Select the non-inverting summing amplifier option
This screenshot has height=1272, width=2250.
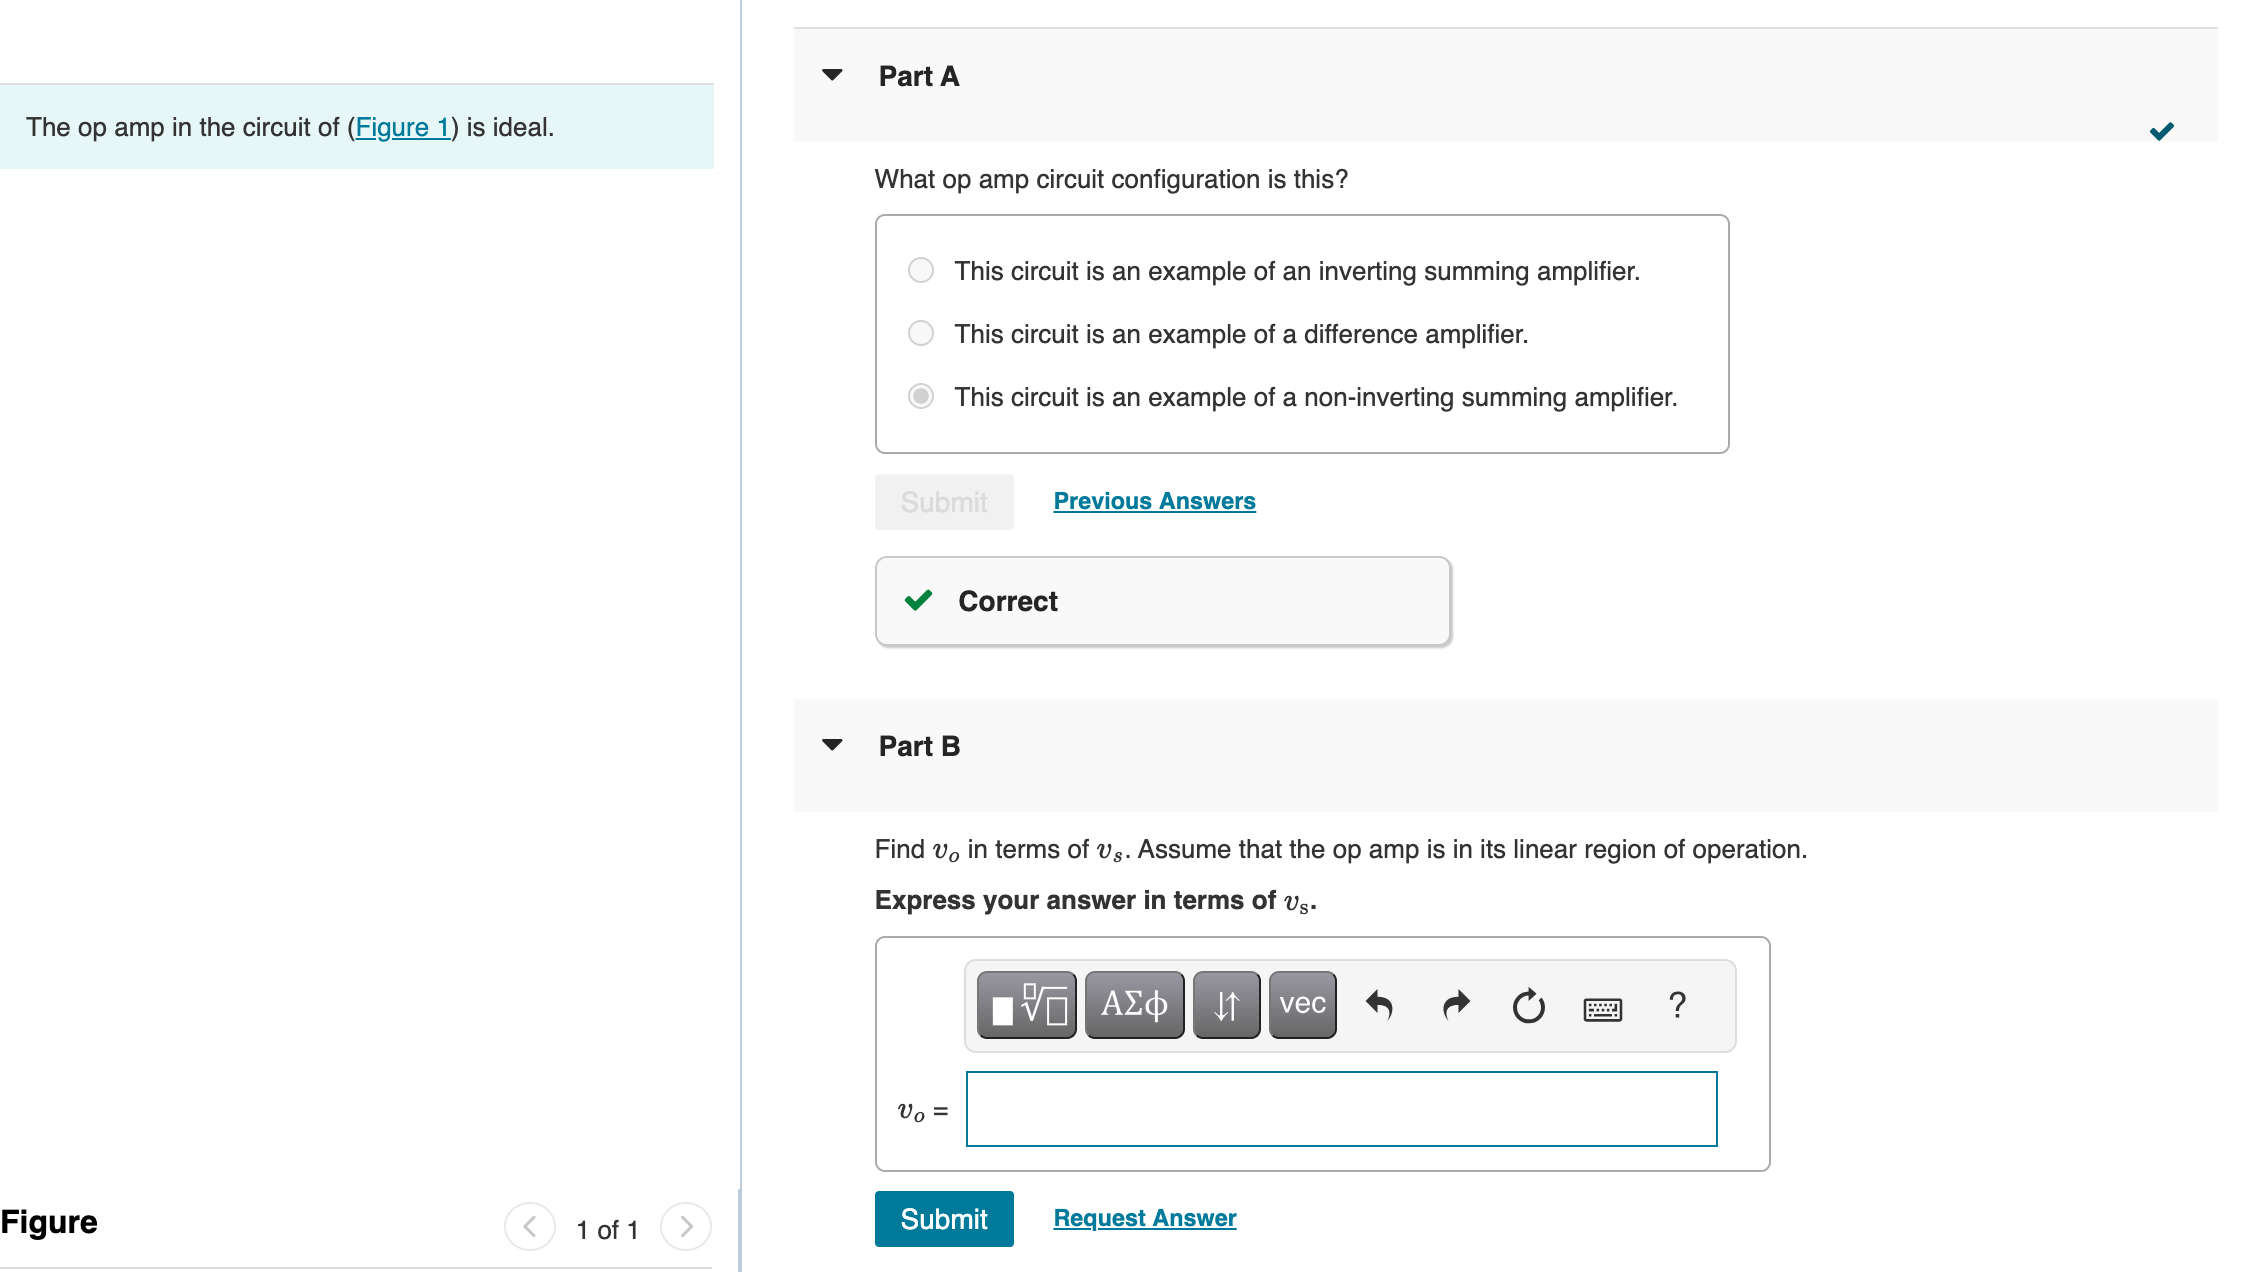(921, 397)
